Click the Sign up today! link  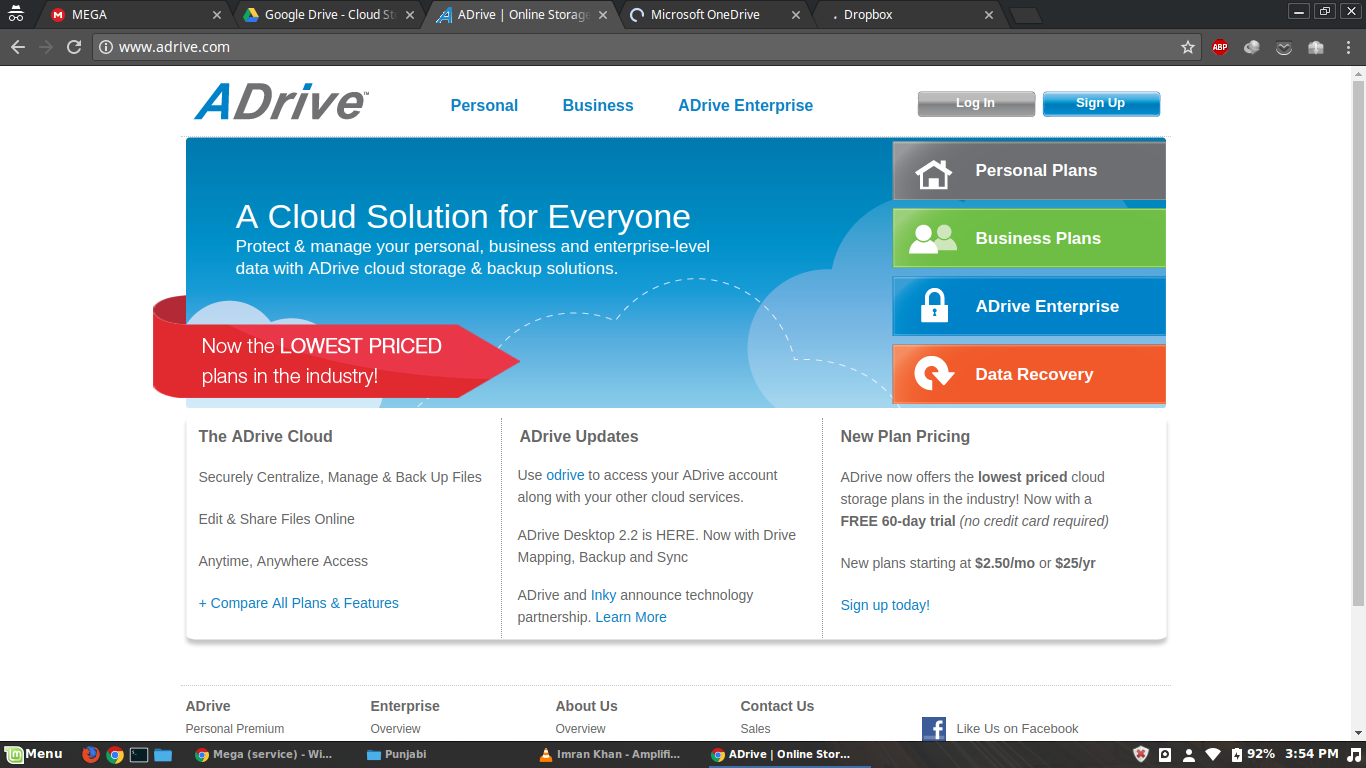pos(885,605)
